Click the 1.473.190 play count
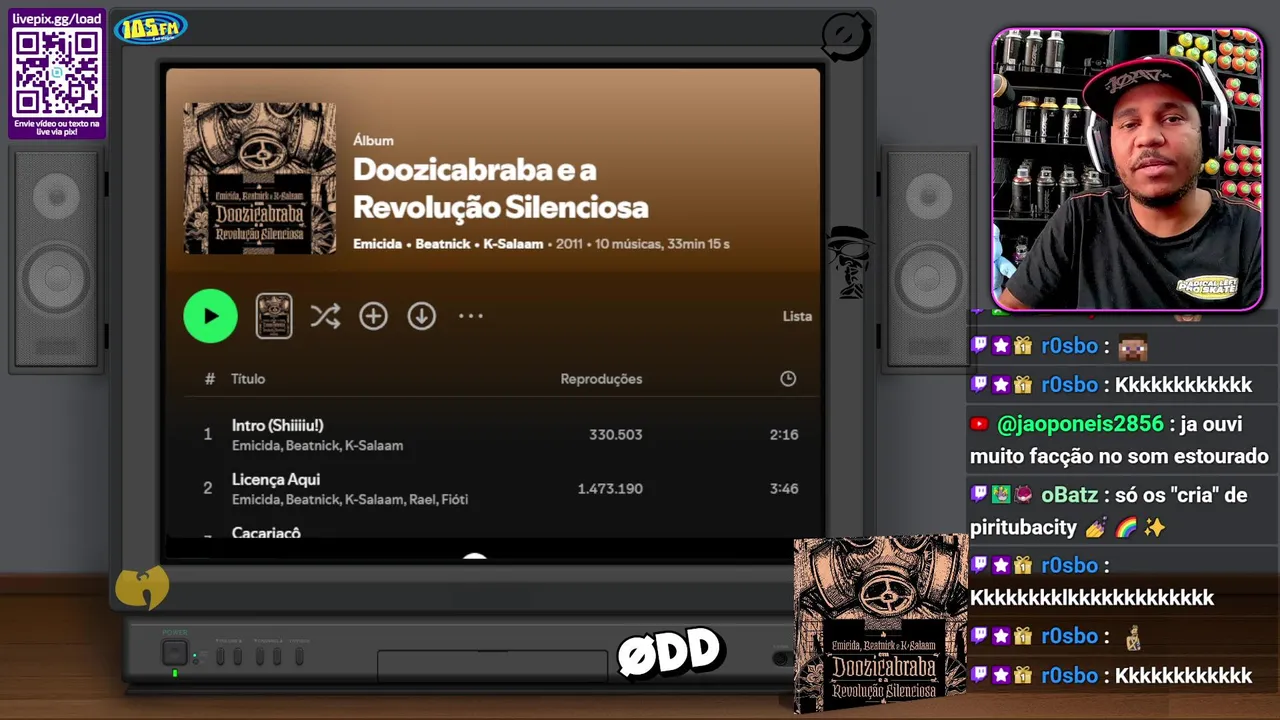The image size is (1280, 720). pyautogui.click(x=610, y=489)
